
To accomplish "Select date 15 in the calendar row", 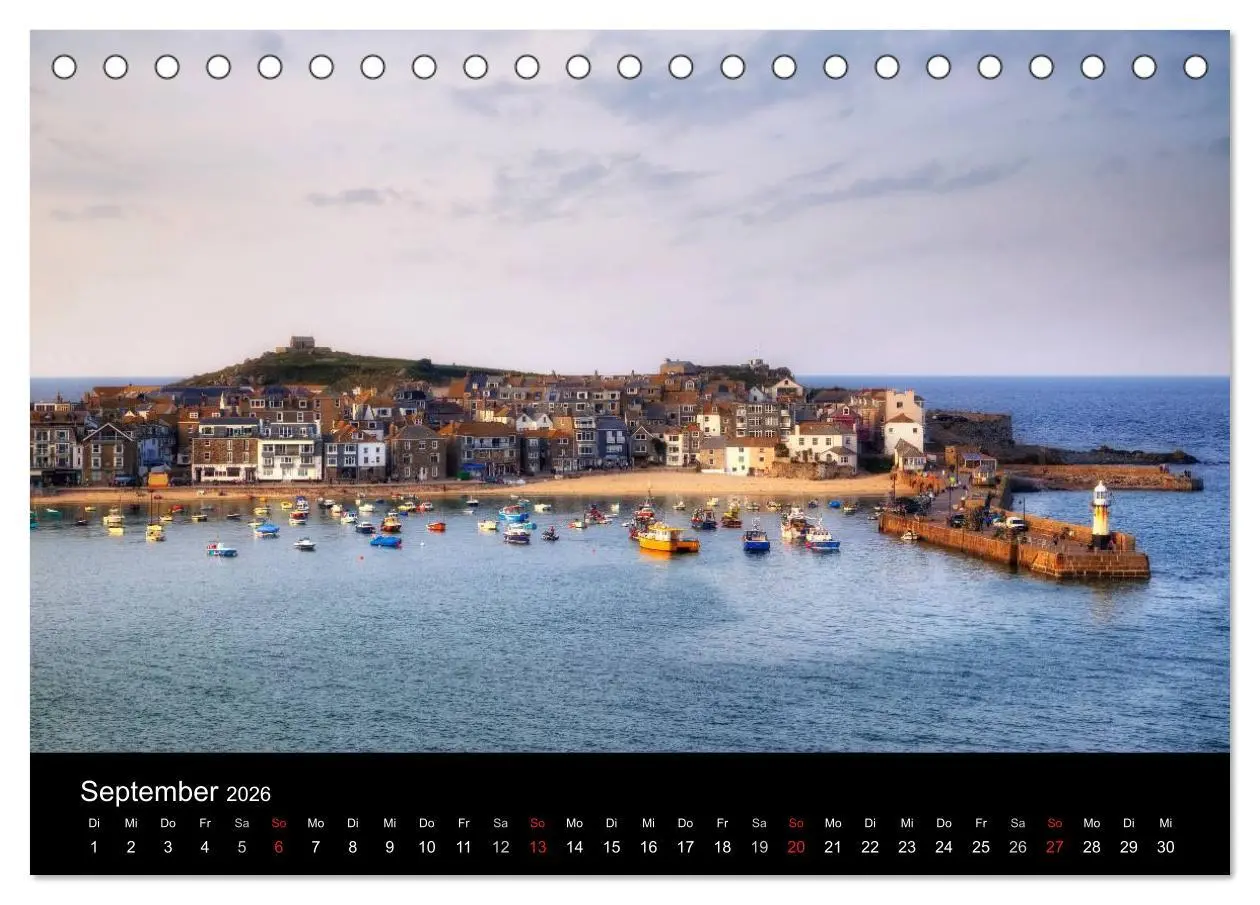I will click(x=611, y=847).
